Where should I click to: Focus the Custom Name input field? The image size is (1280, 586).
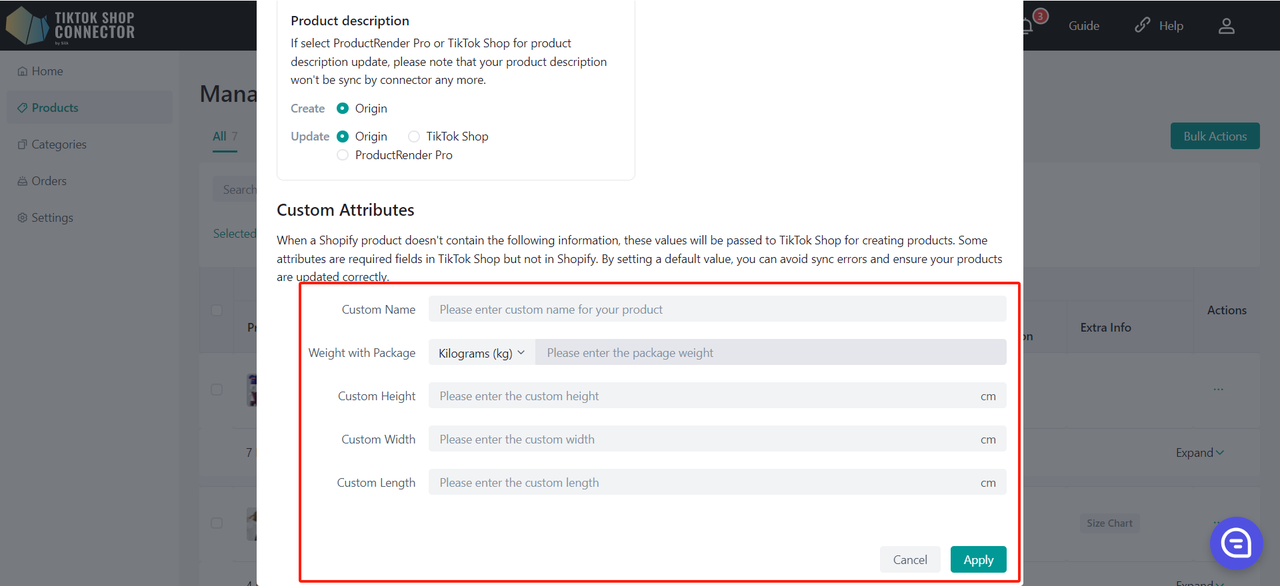[718, 309]
